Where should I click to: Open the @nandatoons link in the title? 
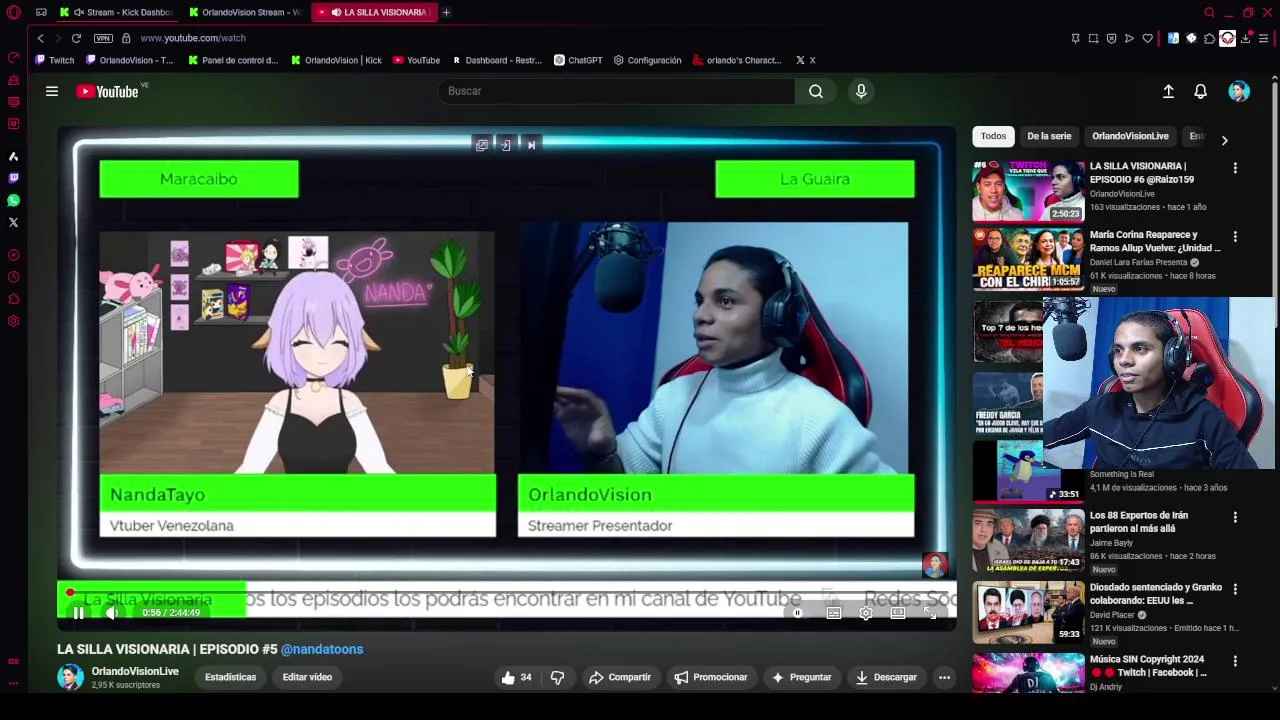click(322, 649)
